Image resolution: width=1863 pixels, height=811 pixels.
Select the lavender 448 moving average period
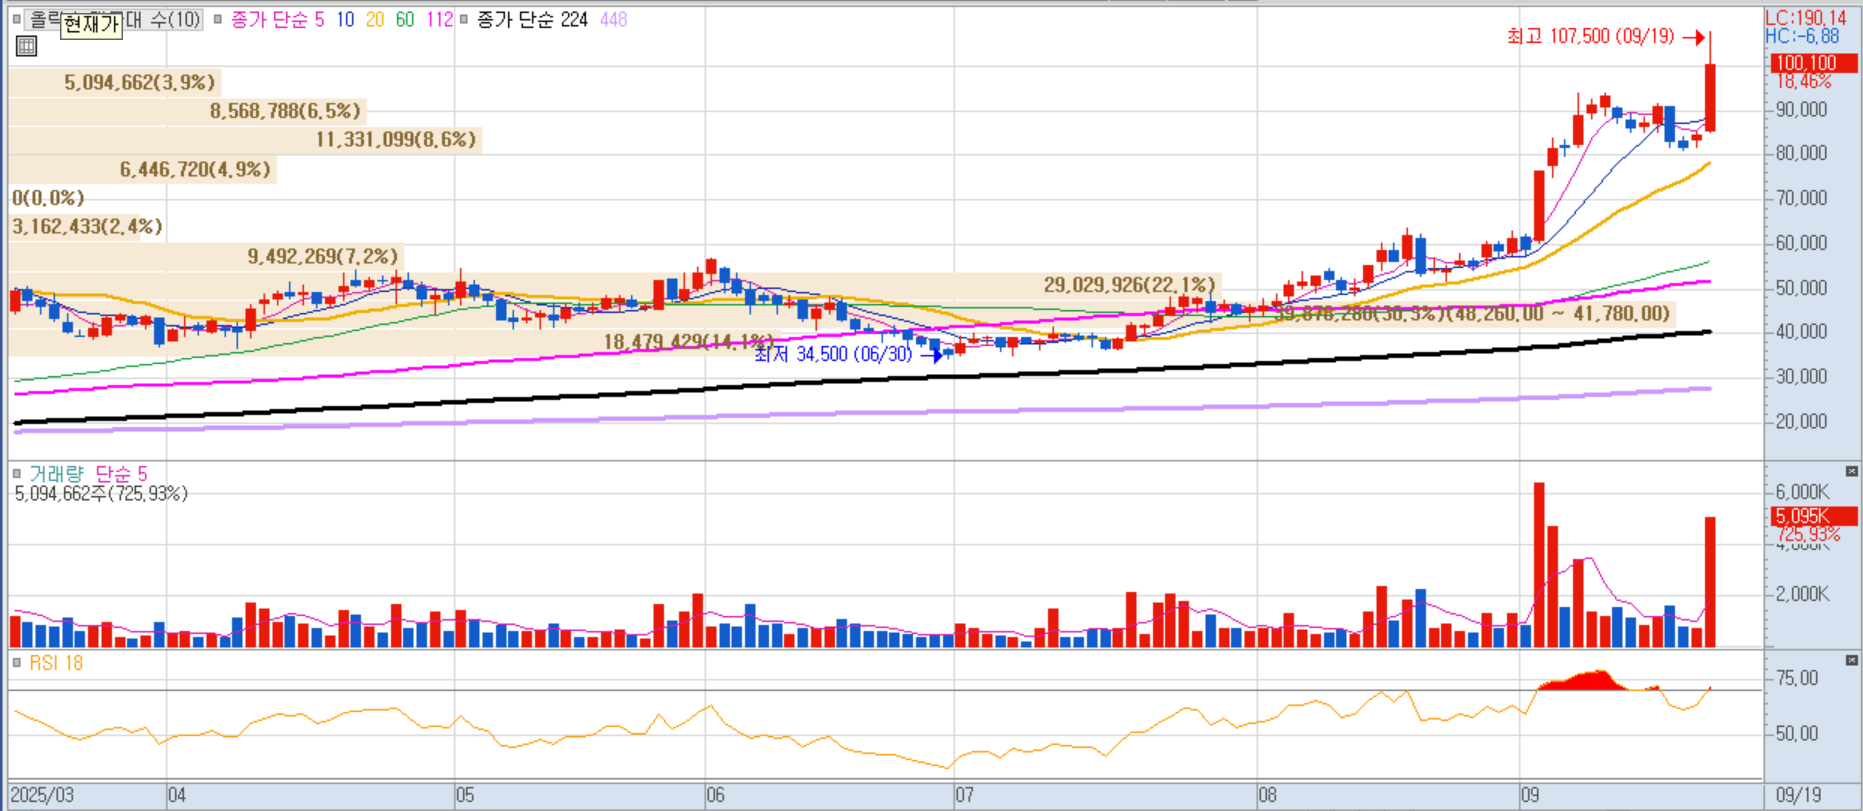coord(613,19)
